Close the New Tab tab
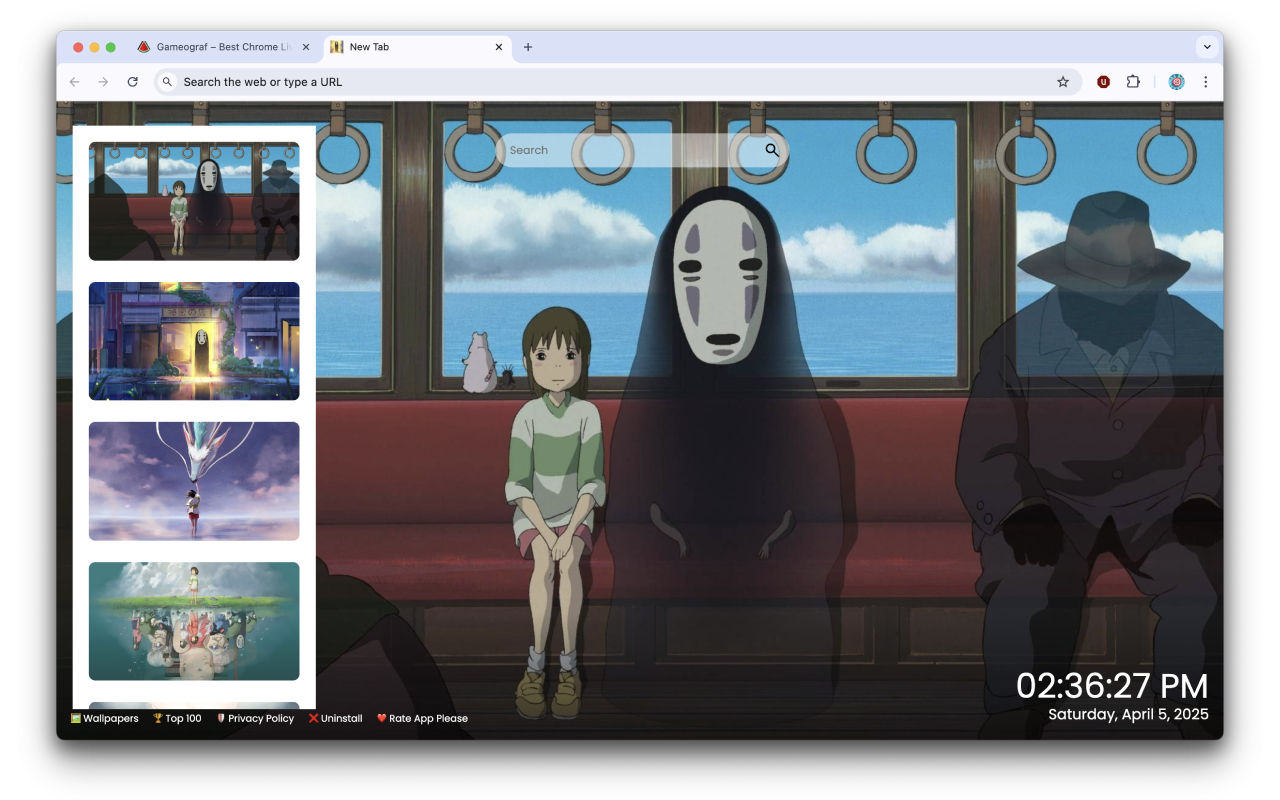The image size is (1280, 800). click(499, 47)
